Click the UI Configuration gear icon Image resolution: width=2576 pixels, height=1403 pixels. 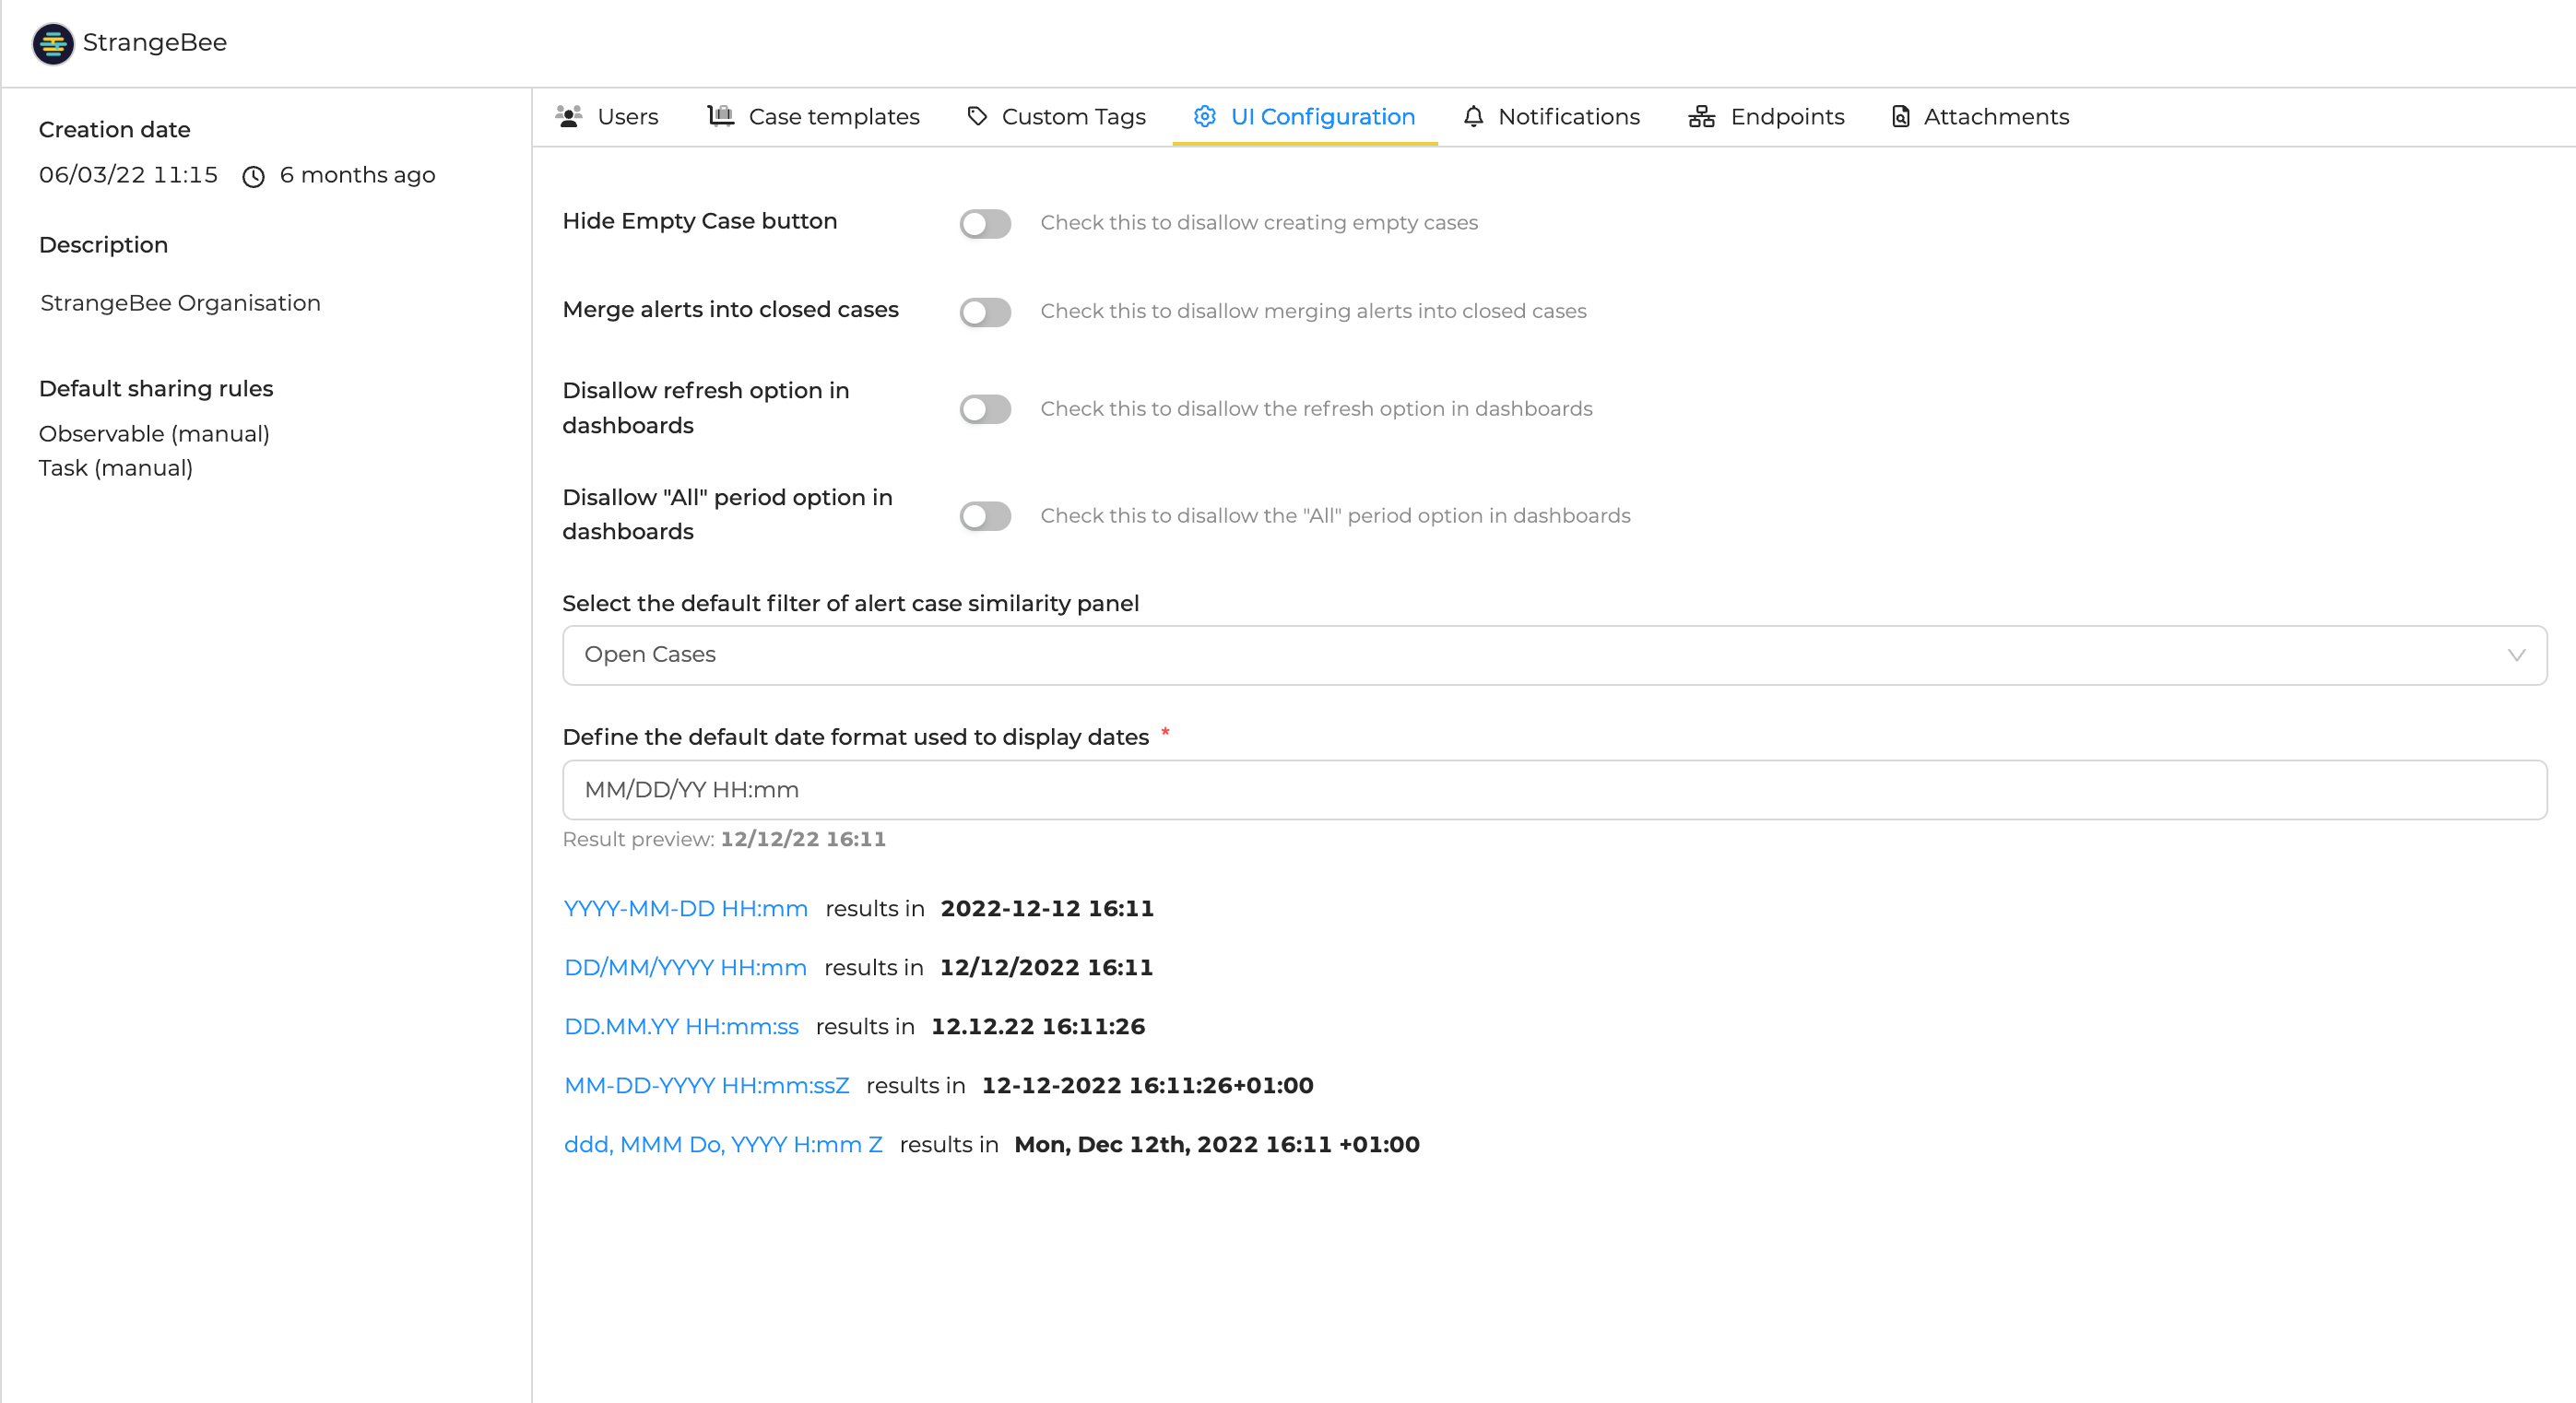pos(1205,117)
